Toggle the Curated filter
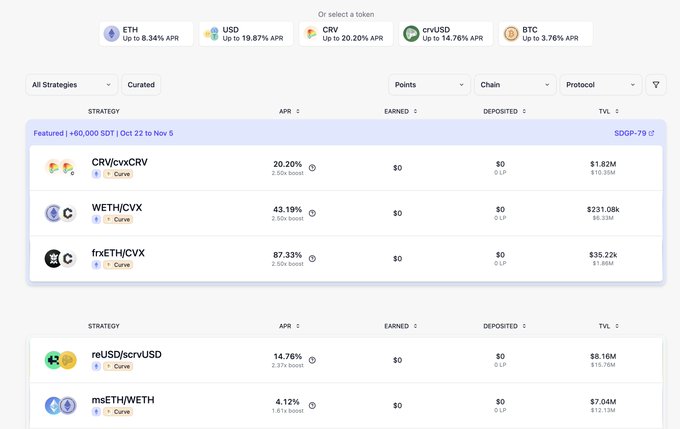680x429 pixels. pyautogui.click(x=141, y=85)
